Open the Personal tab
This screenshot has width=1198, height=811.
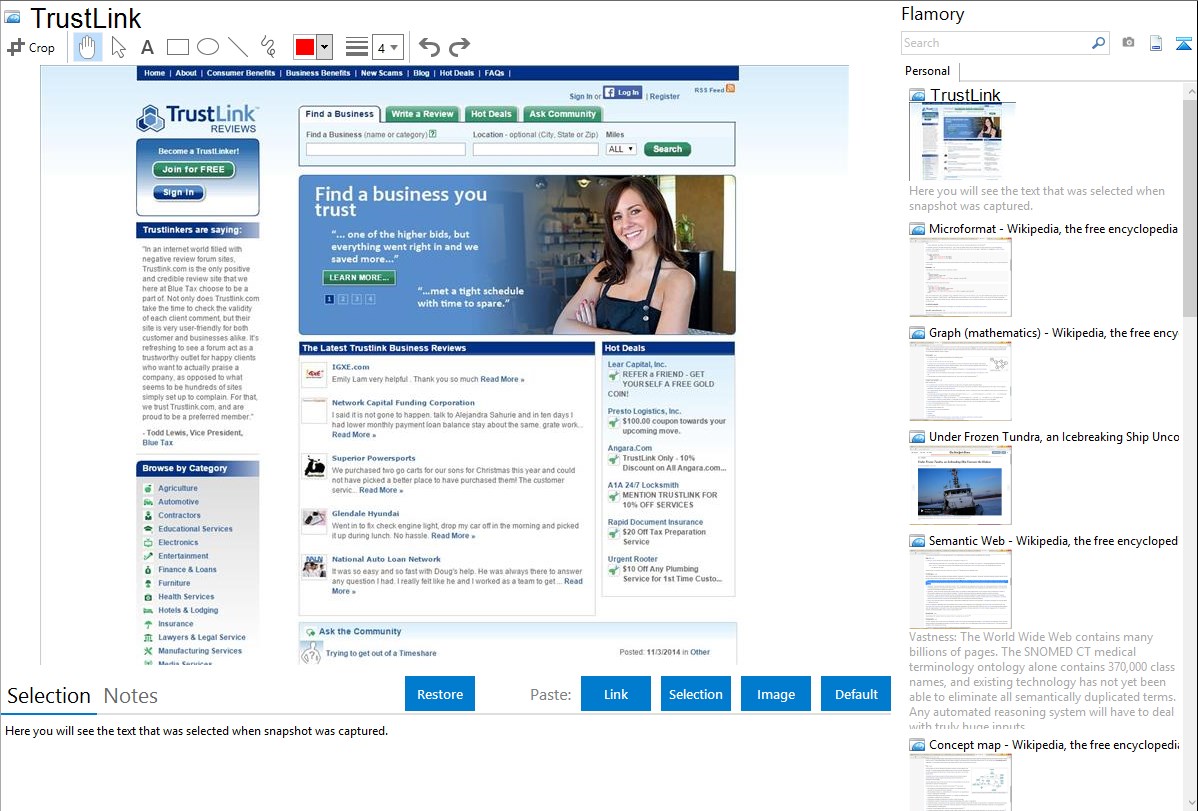[x=928, y=71]
